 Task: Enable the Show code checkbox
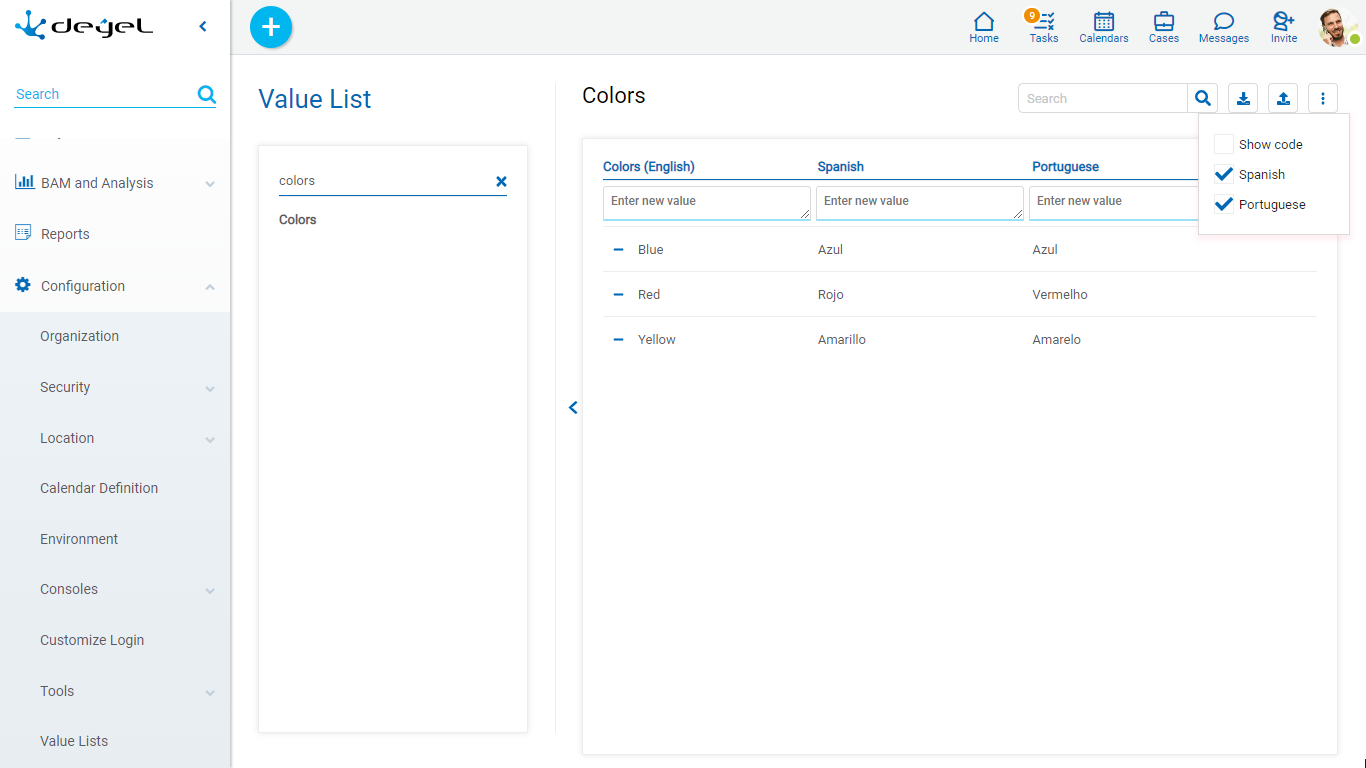coord(1223,144)
